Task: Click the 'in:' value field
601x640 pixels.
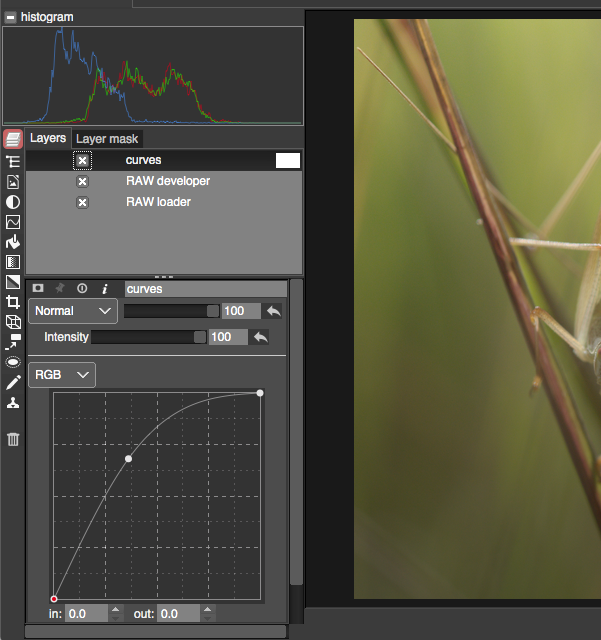Action: (87, 614)
